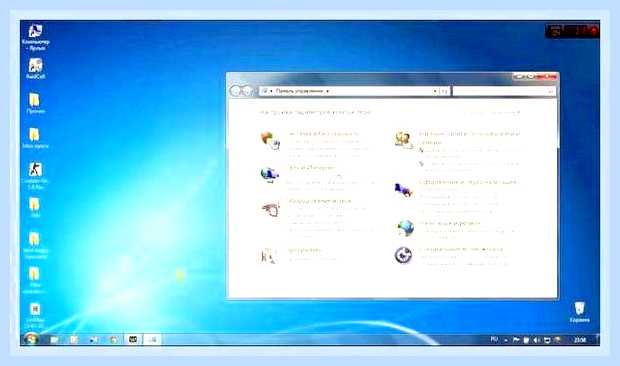The width and height of the screenshot is (620, 366).
Task: Click the Control Panel taskbar button
Action: click(152, 339)
